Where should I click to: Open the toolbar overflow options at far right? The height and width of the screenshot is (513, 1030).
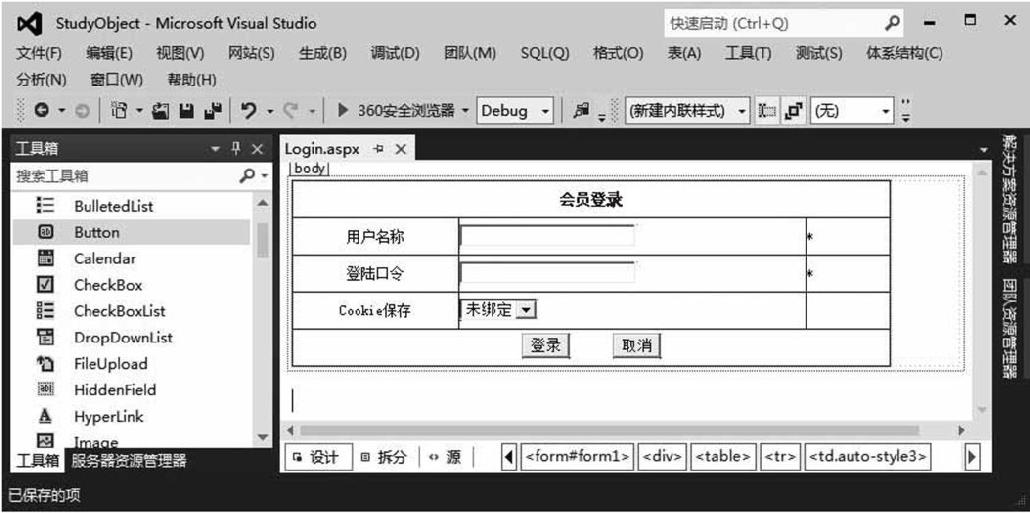906,111
